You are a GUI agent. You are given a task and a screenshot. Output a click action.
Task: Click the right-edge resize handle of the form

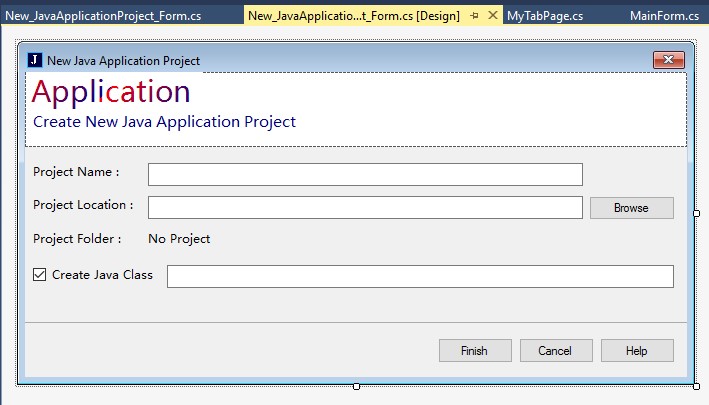(x=696, y=213)
